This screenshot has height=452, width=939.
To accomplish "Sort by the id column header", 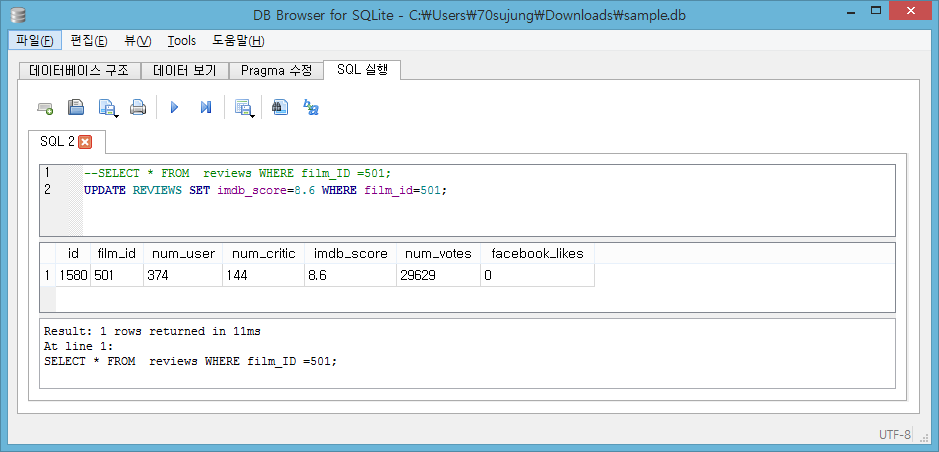I will click(74, 254).
